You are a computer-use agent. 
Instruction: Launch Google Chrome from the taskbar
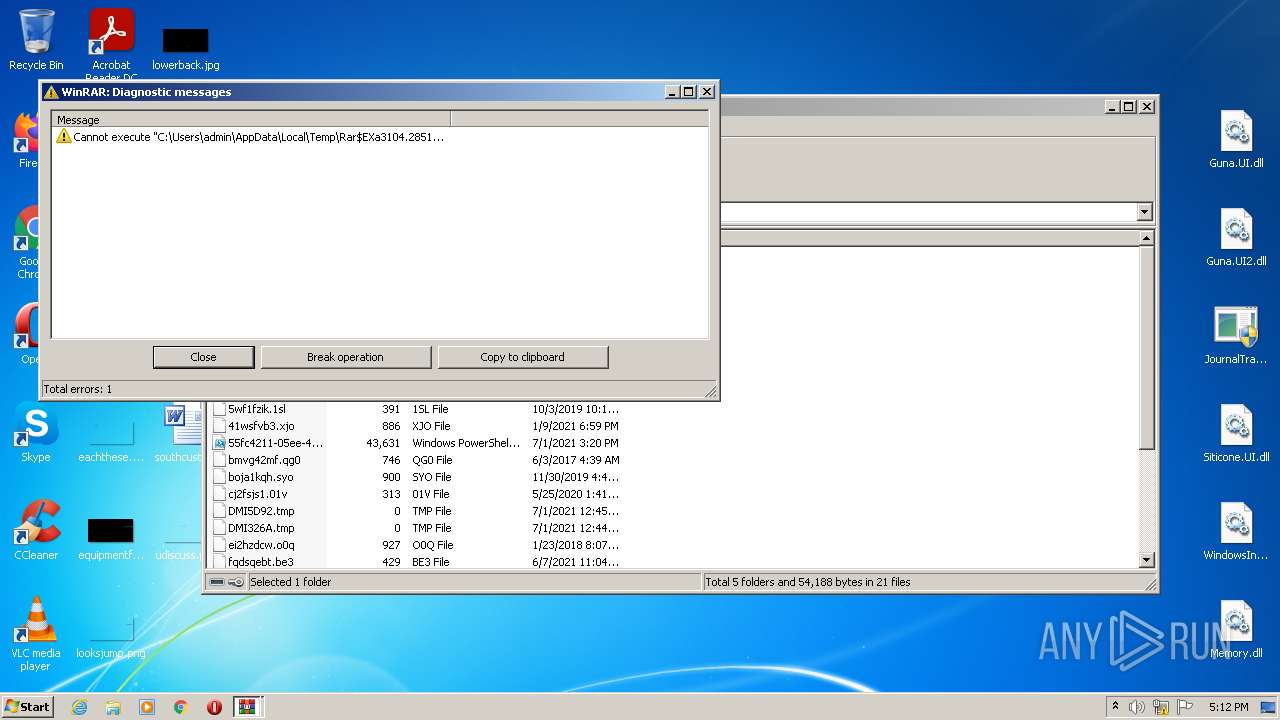[181, 707]
